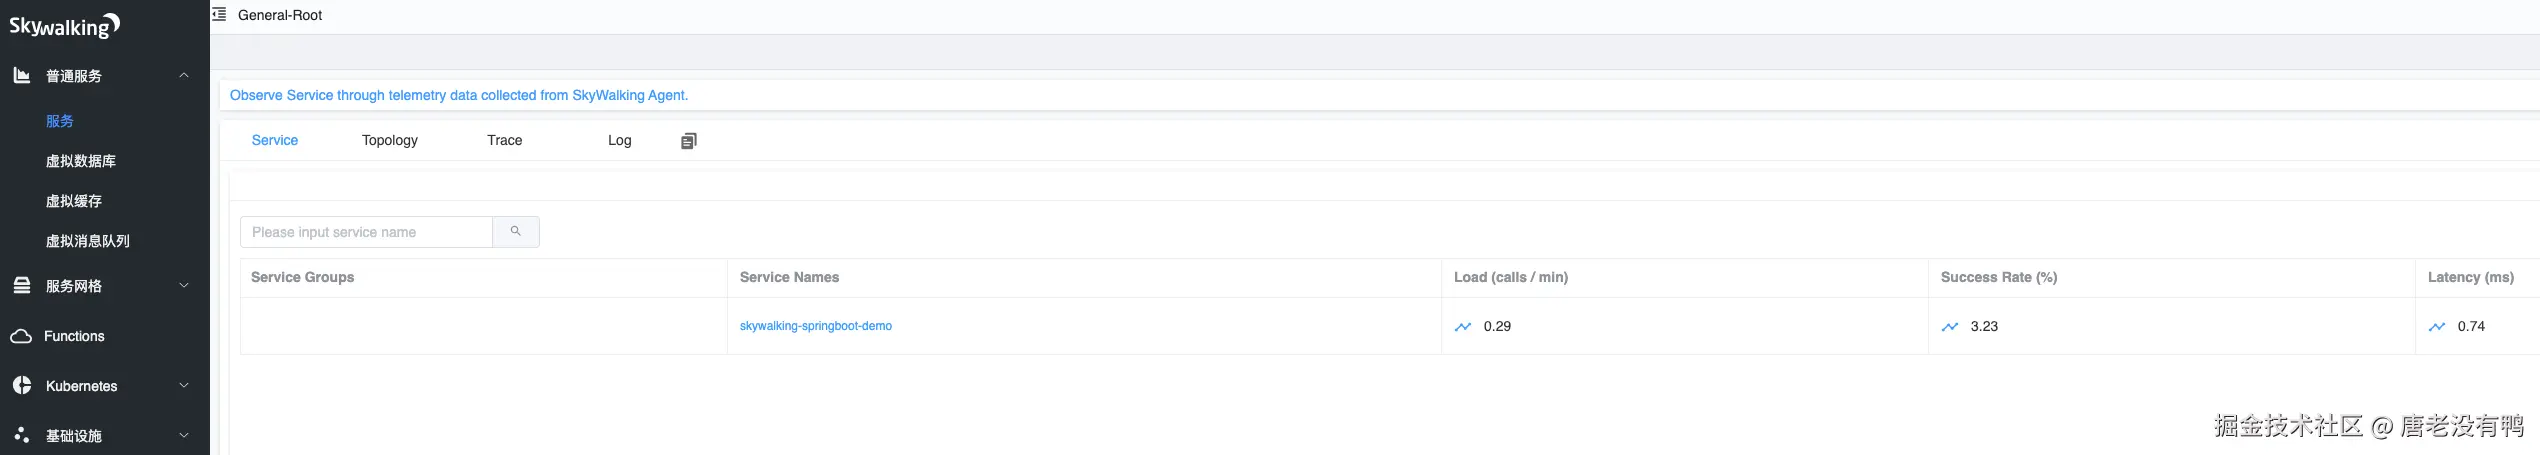Select 虚拟缓存 in the sidebar
This screenshot has width=2540, height=455.
click(74, 201)
